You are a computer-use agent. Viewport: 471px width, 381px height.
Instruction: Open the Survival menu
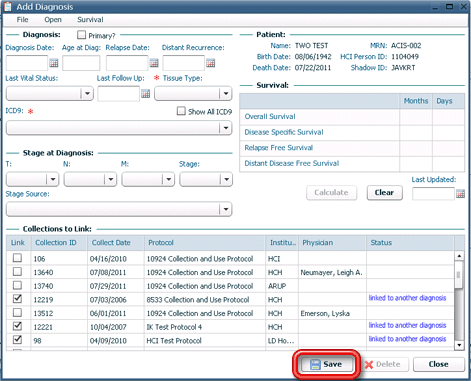click(x=90, y=20)
